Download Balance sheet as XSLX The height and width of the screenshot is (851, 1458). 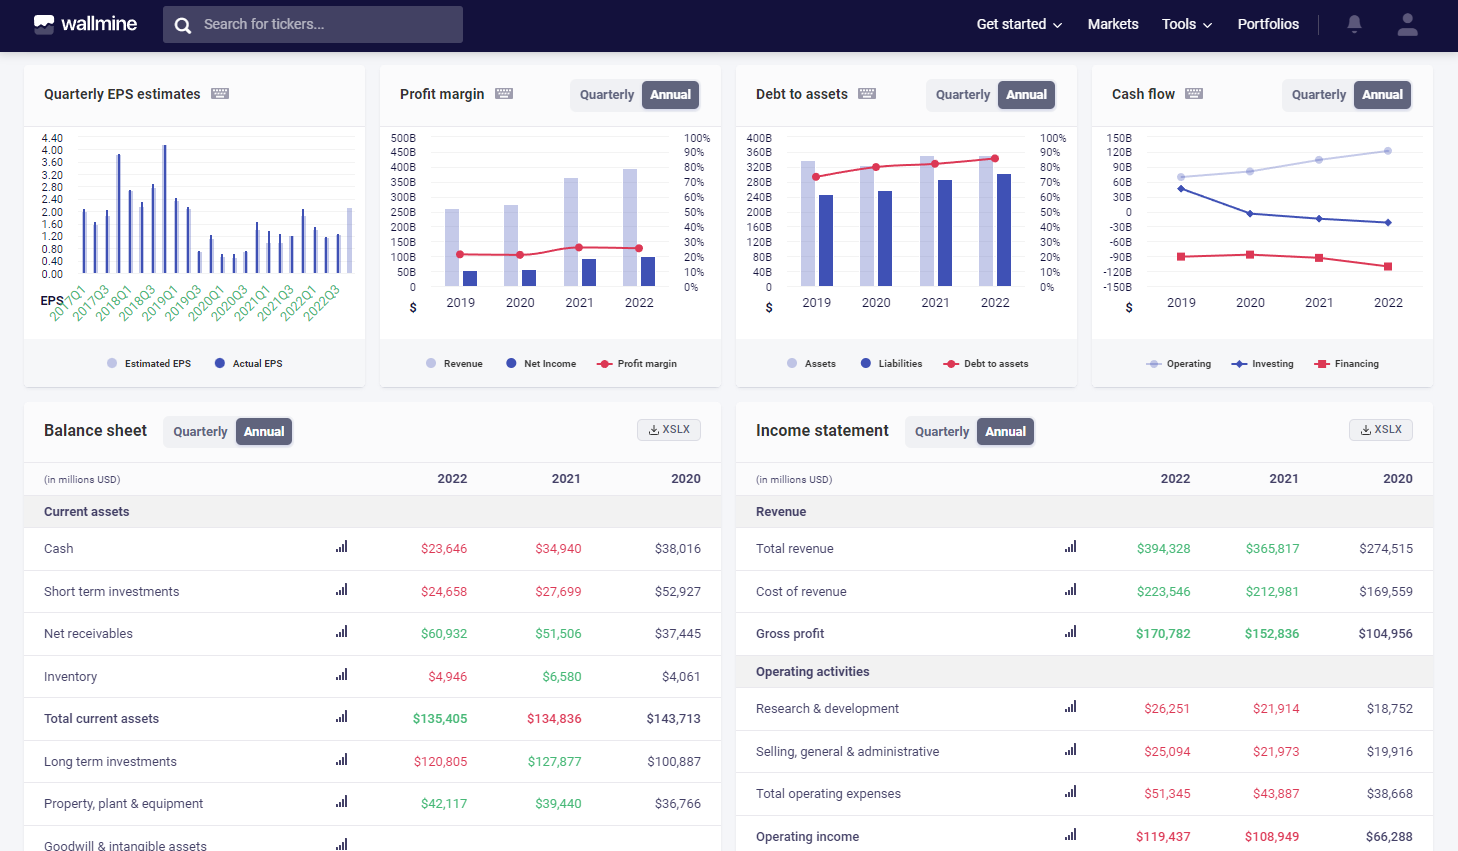click(669, 430)
